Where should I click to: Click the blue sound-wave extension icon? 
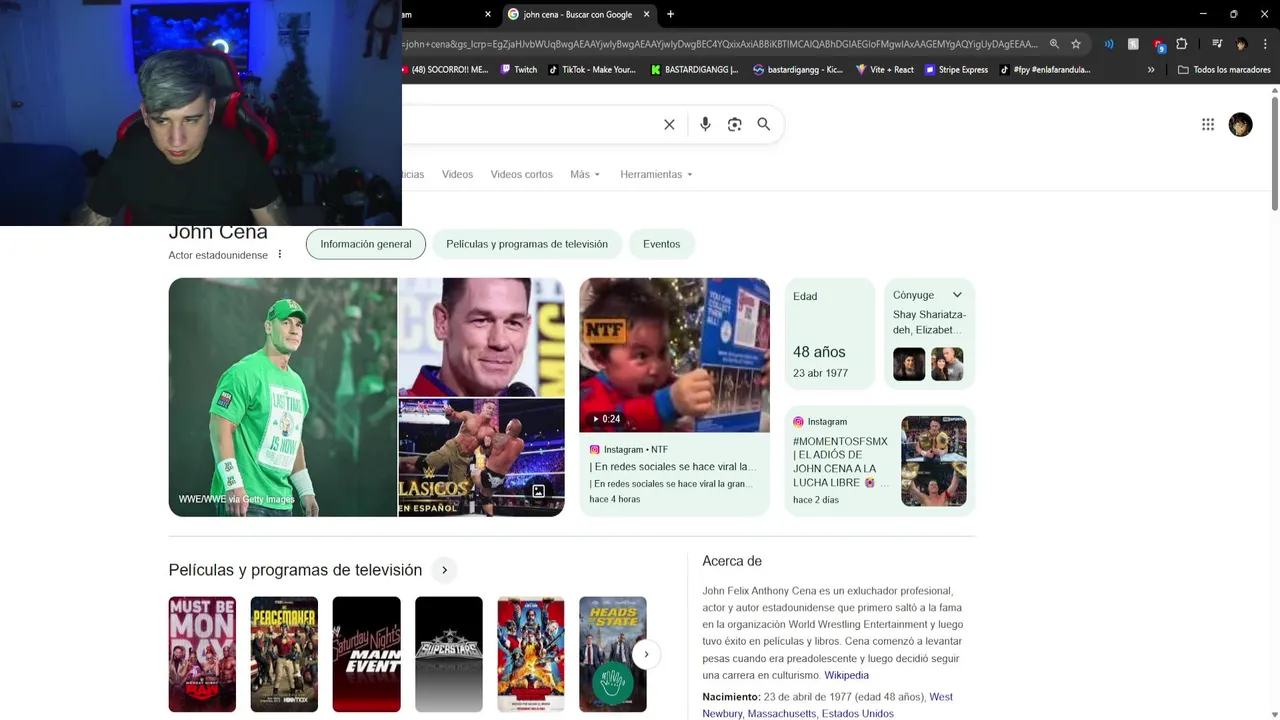[x=1109, y=44]
